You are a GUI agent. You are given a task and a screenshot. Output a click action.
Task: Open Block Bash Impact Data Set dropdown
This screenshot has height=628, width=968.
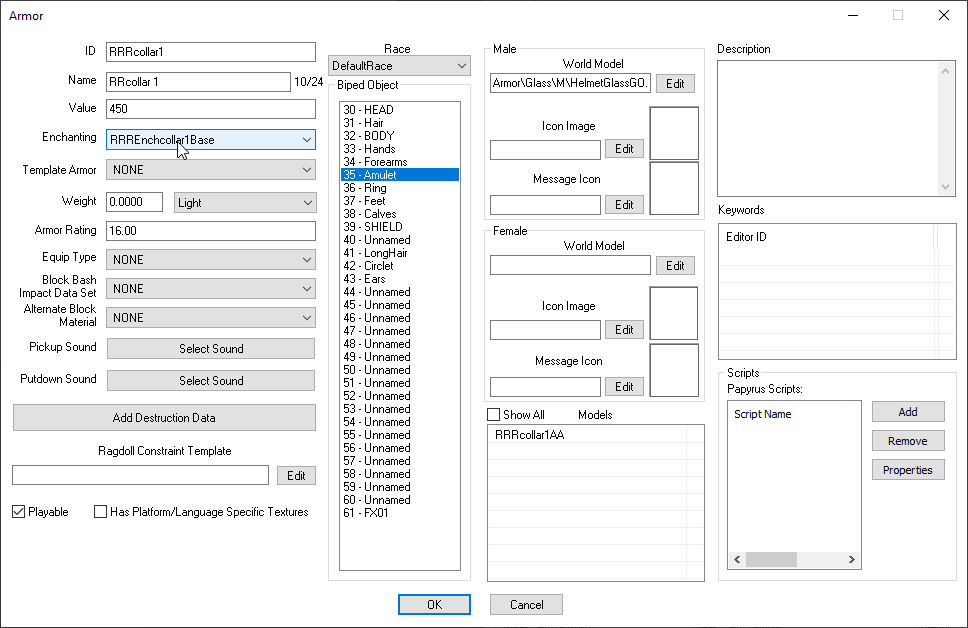pos(211,288)
